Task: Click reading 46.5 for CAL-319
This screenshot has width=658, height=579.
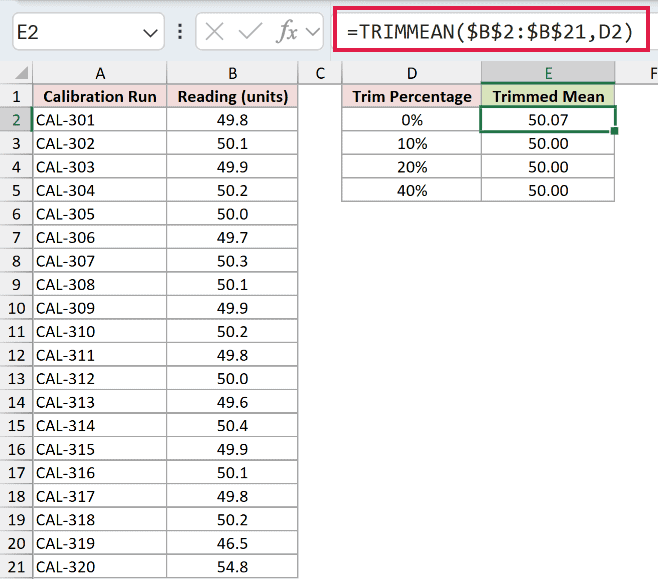Action: coord(232,543)
